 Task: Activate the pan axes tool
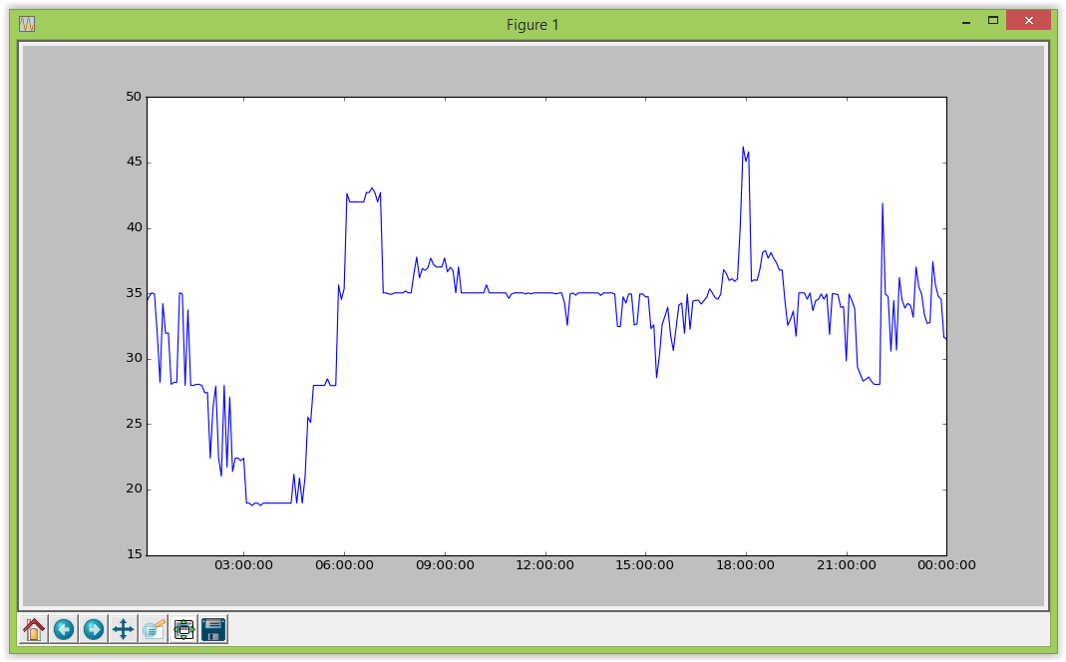[x=123, y=629]
